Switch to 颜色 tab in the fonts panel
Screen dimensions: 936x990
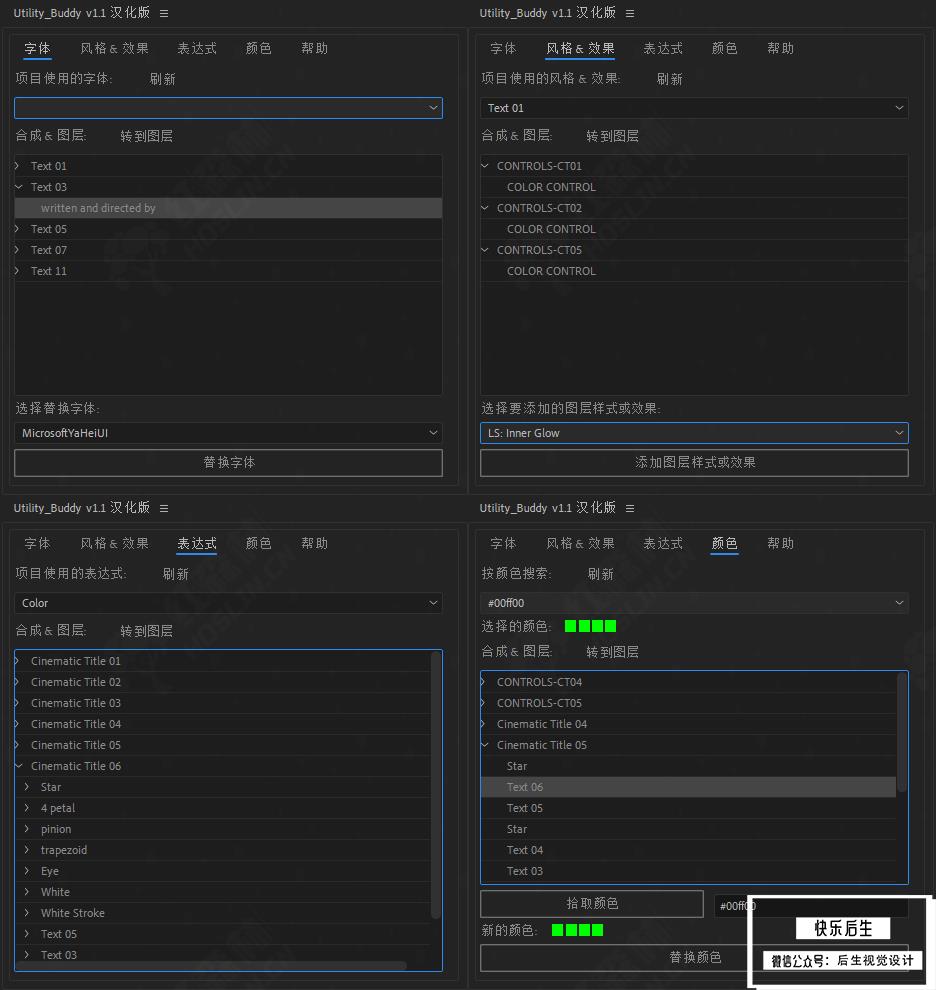tap(258, 49)
